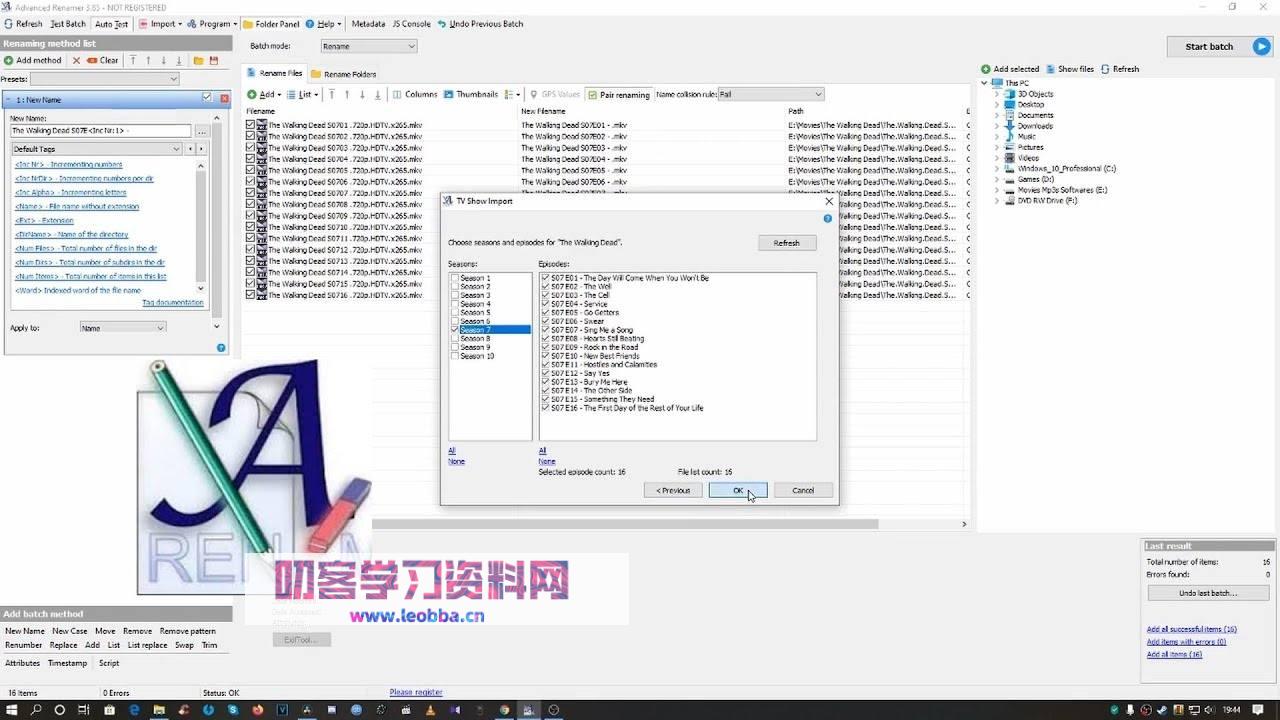This screenshot has height=720, width=1280.
Task: Open the Apply to Name dropdown
Action: pos(122,328)
